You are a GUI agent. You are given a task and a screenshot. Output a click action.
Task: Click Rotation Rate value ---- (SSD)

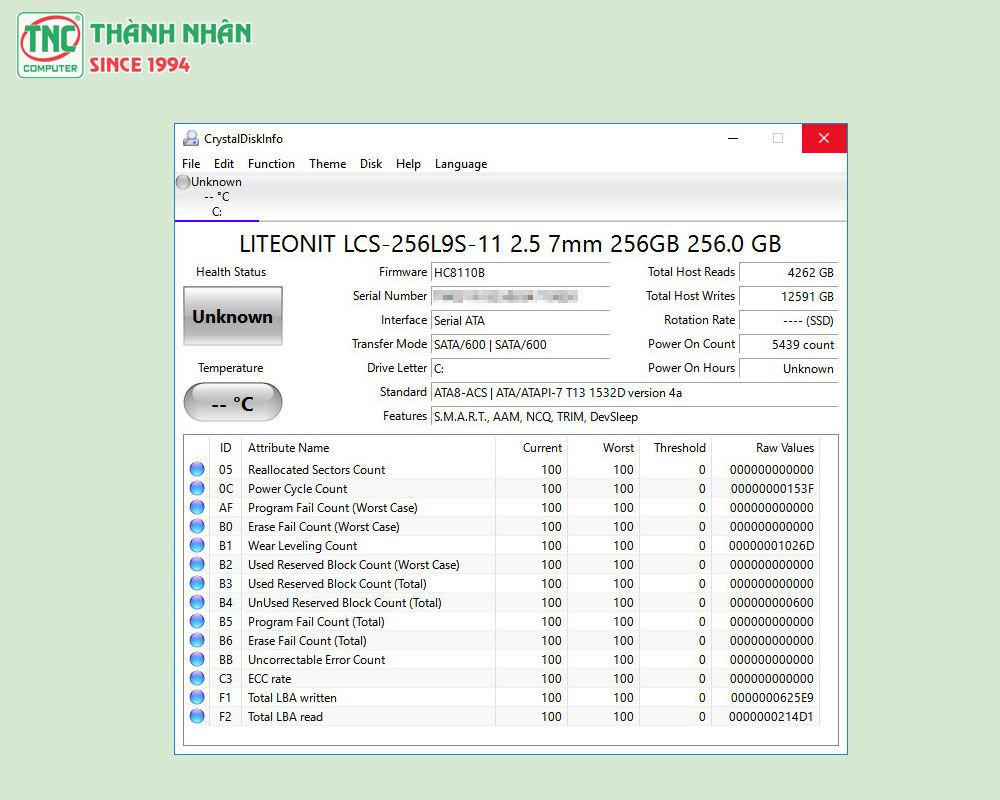pos(788,321)
